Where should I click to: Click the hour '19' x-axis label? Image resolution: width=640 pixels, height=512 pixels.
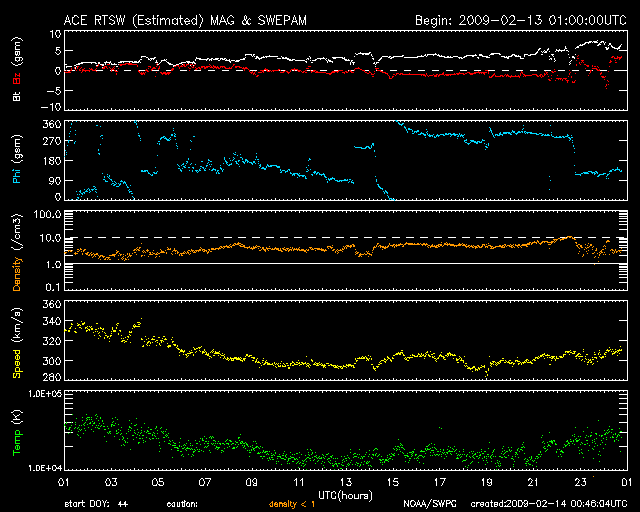[x=487, y=483]
